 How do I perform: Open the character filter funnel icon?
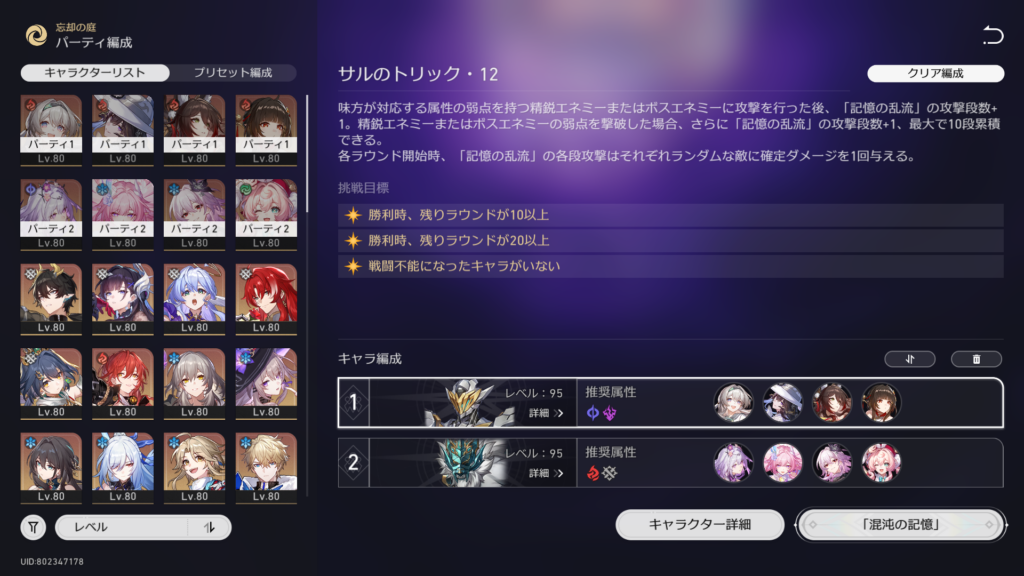(x=33, y=527)
